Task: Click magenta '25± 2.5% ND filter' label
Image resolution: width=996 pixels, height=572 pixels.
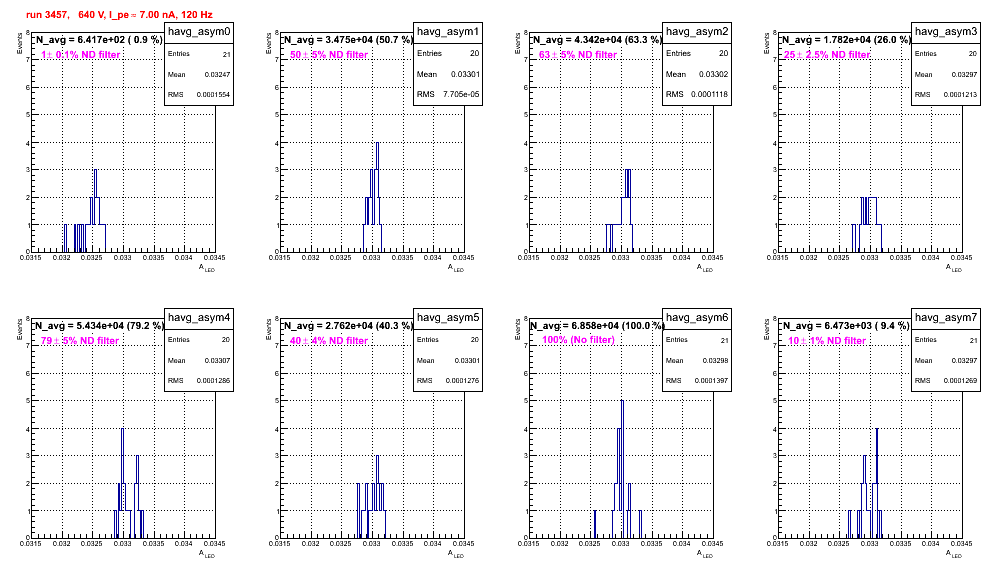Action: pos(826,55)
